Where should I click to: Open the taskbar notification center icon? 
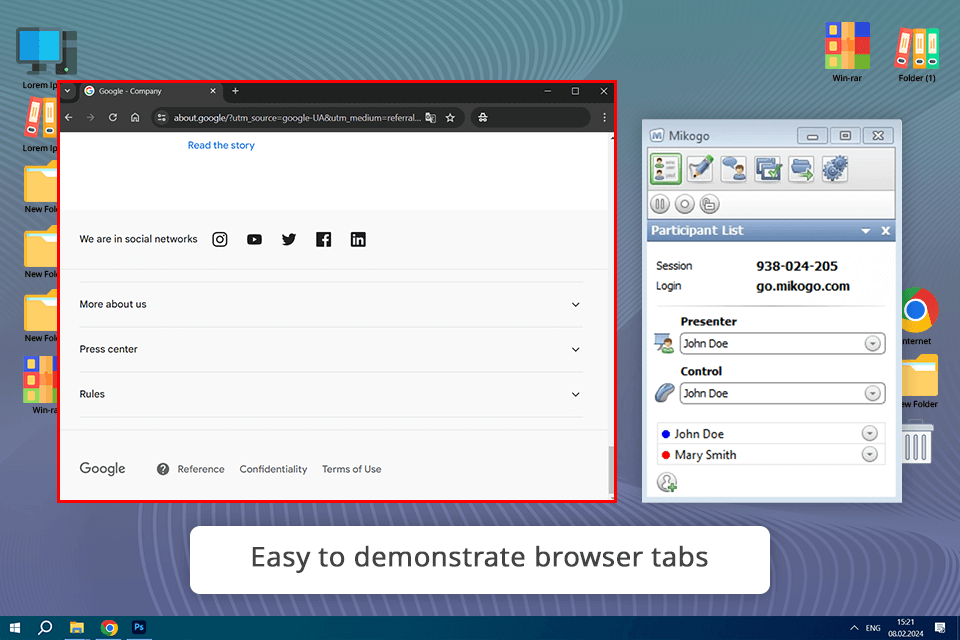point(940,628)
